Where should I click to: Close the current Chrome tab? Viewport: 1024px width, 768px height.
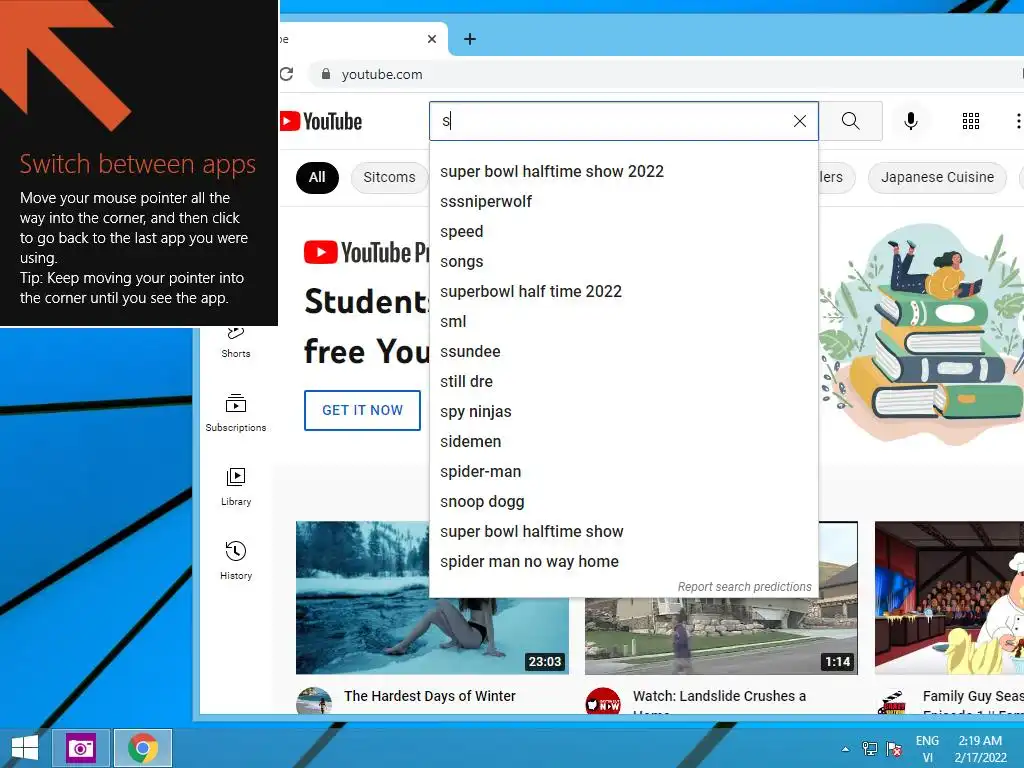(432, 39)
